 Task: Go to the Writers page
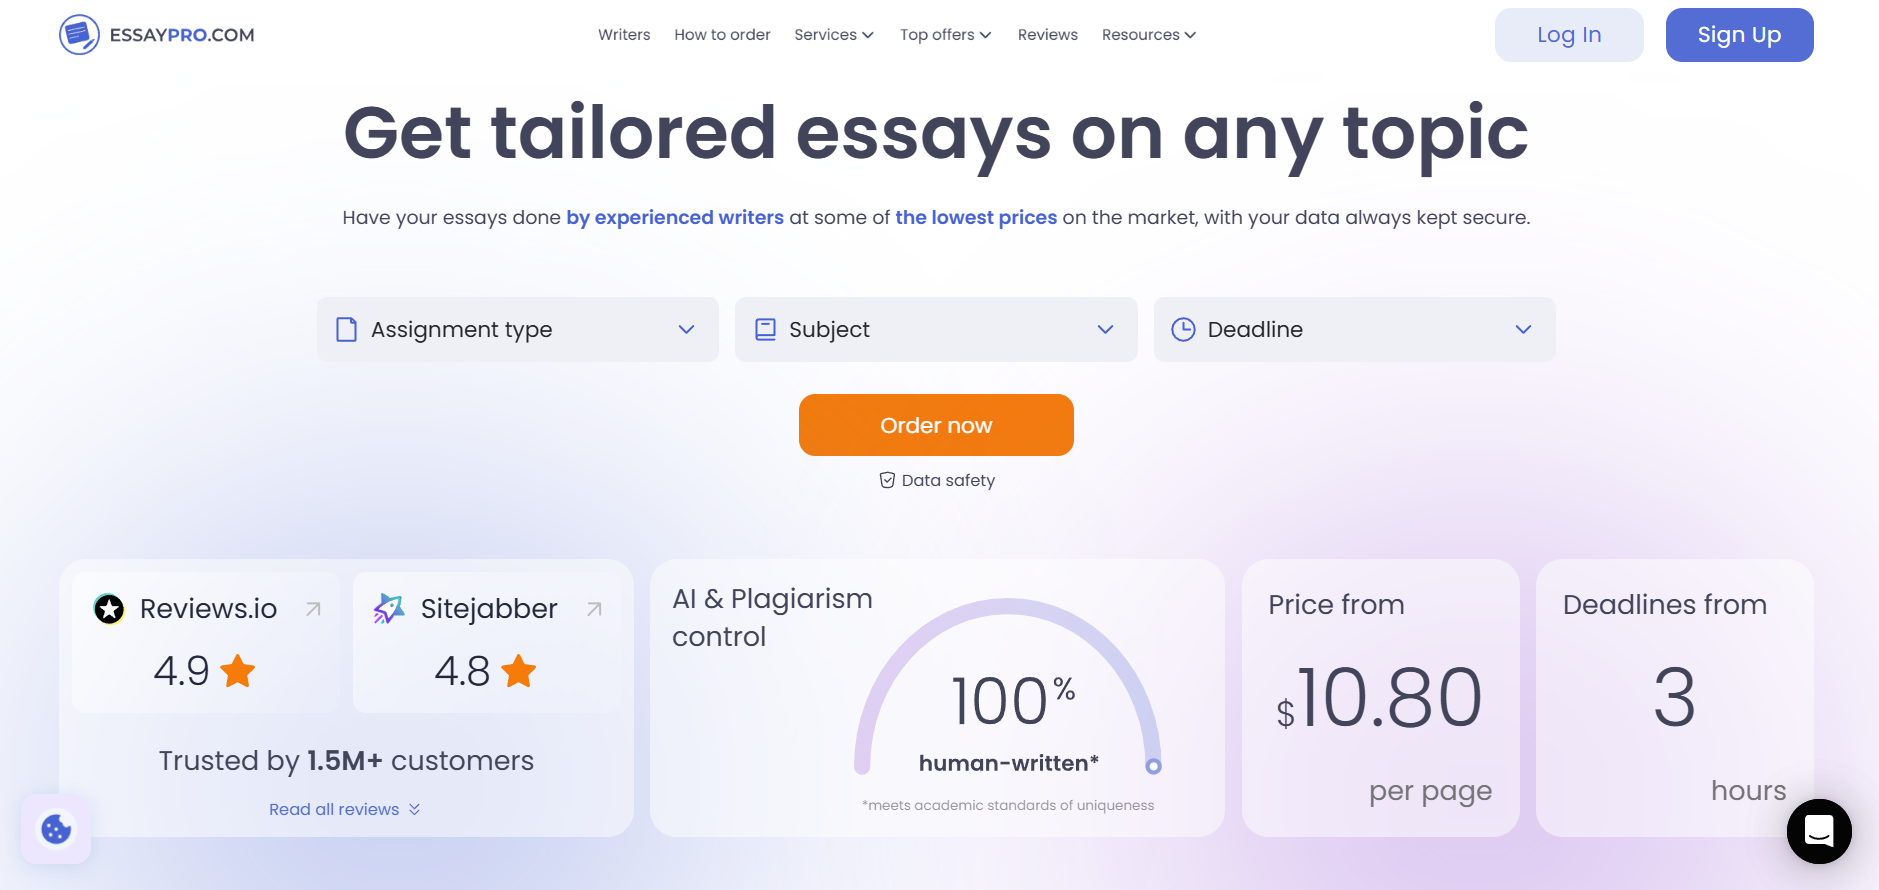tap(624, 35)
